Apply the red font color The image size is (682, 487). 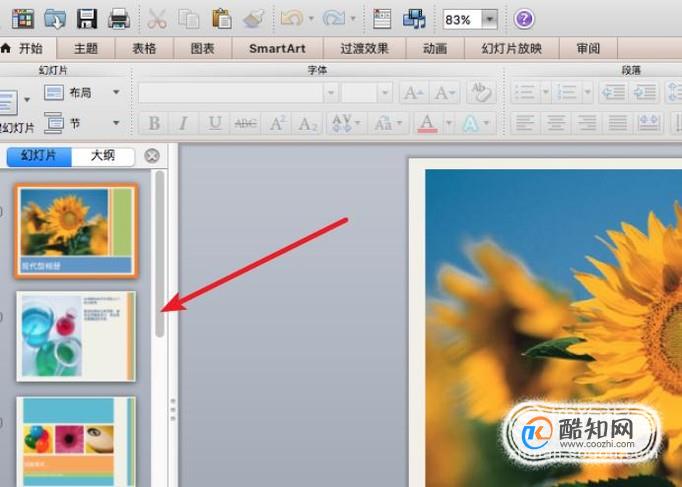(x=427, y=123)
